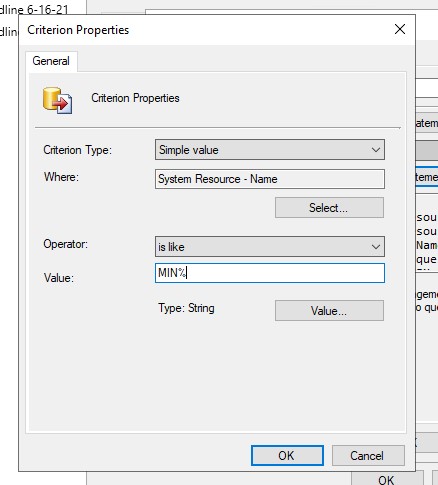Click the 'Type: String' label

(x=186, y=308)
